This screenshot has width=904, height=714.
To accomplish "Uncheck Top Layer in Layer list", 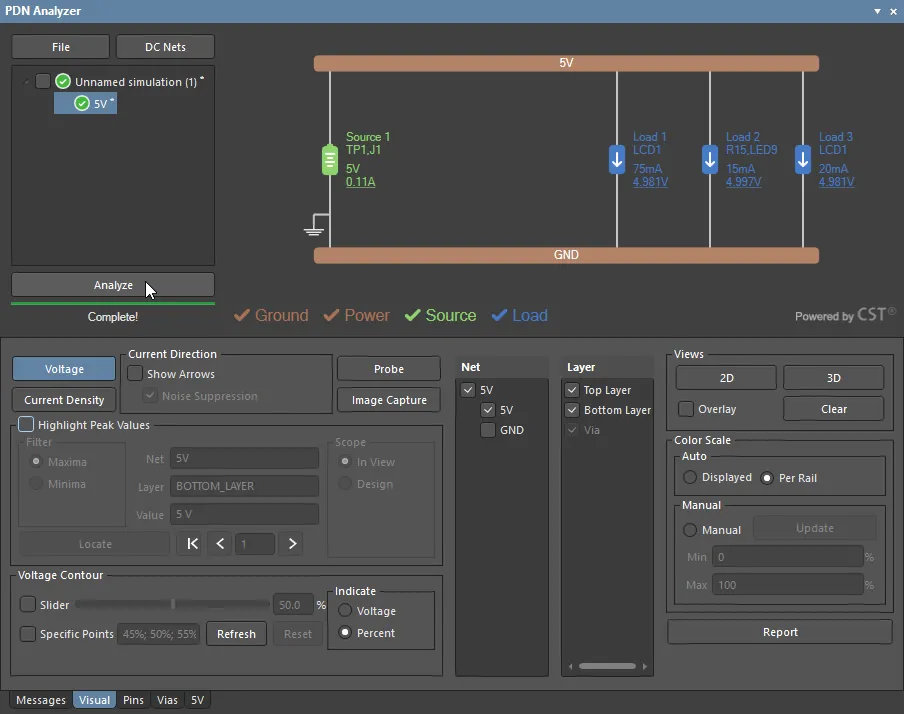I will [x=572, y=390].
